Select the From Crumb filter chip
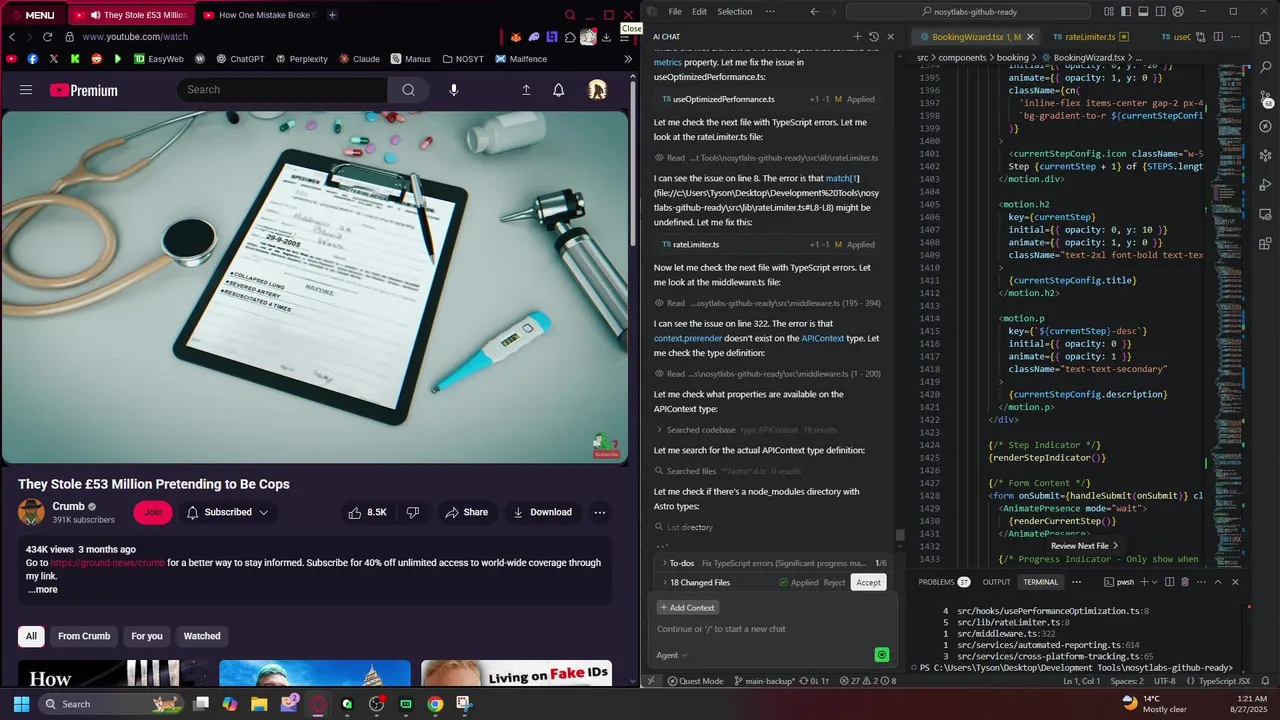The height and width of the screenshot is (720, 1280). 84,636
